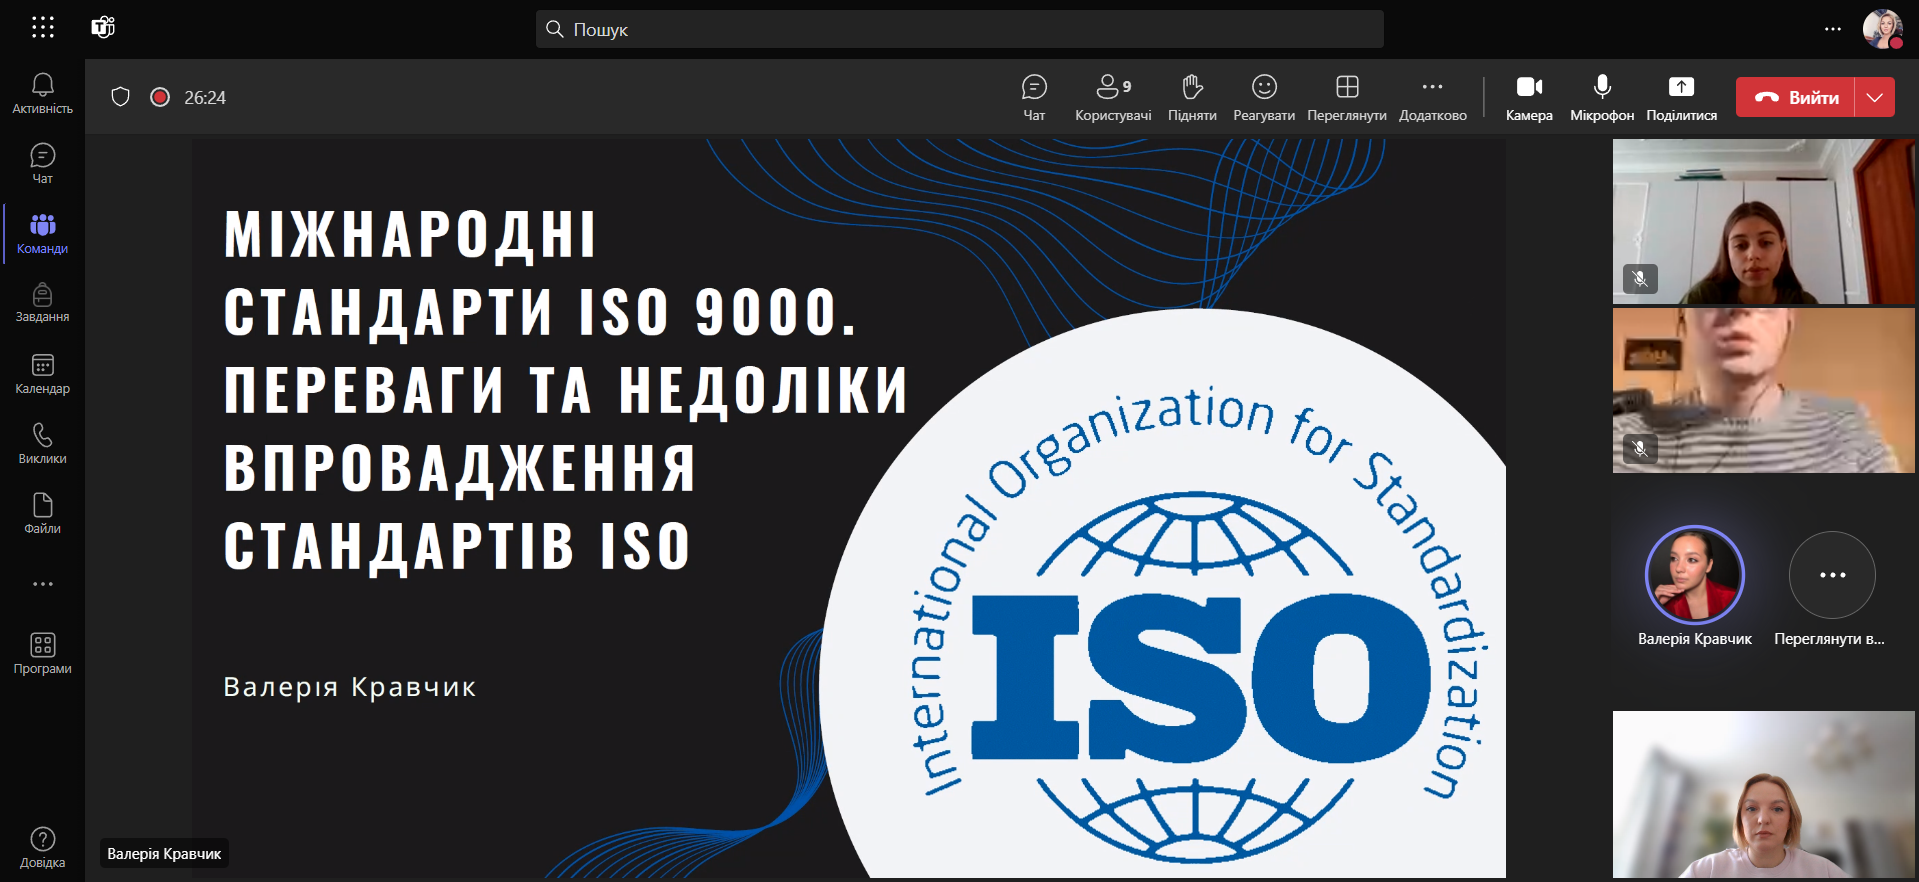Toggle the Камера on or off
1919x882 pixels.
(x=1529, y=98)
